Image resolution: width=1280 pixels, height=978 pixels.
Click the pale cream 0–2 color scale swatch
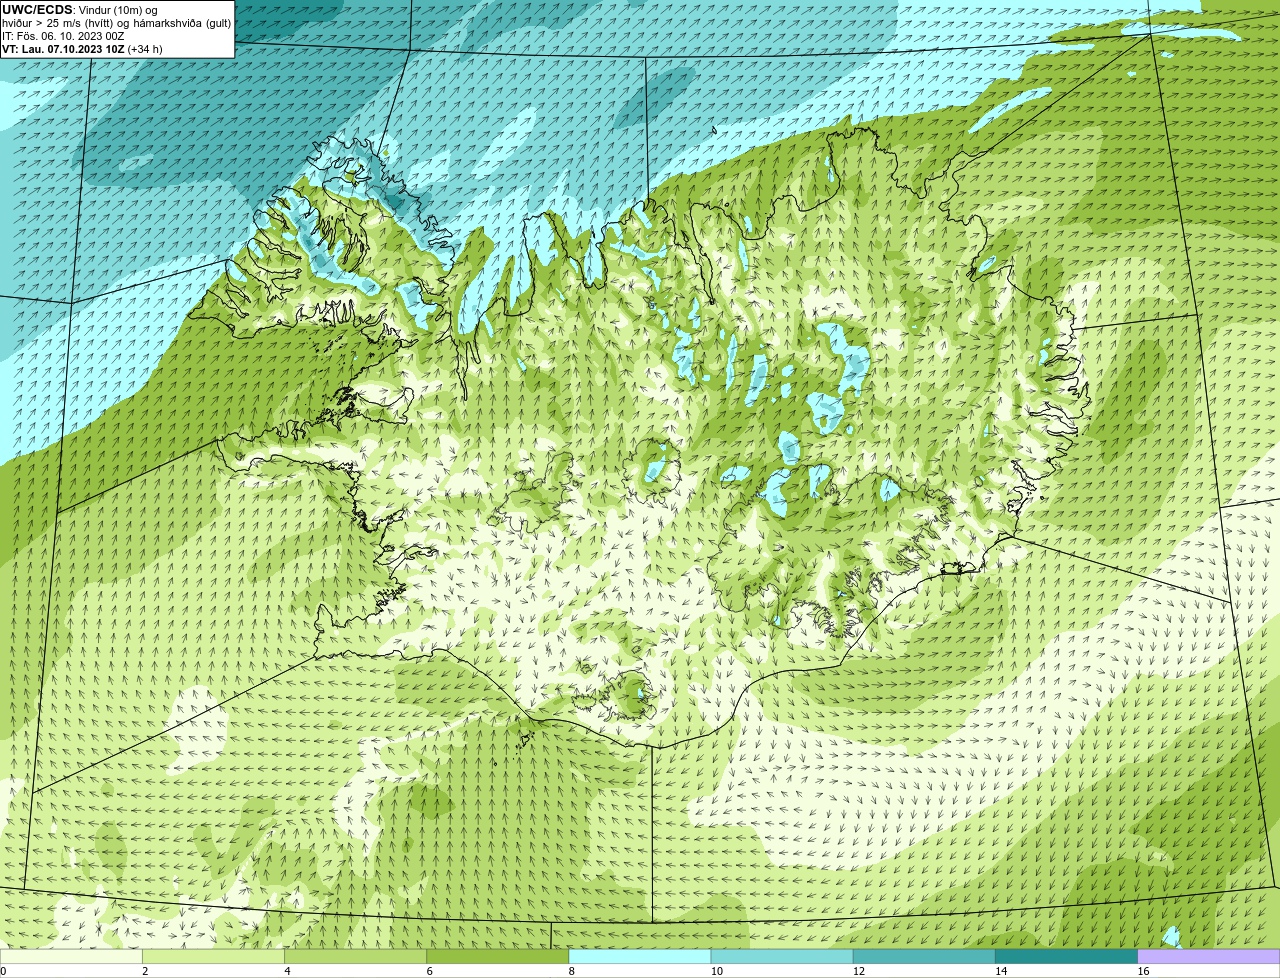71,957
